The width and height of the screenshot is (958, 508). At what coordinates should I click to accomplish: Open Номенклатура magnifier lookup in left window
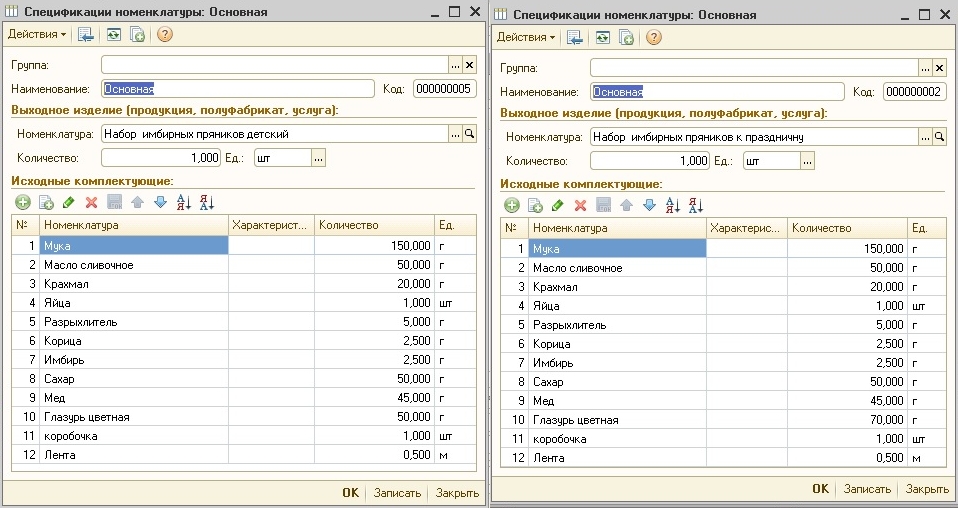pyautogui.click(x=469, y=134)
